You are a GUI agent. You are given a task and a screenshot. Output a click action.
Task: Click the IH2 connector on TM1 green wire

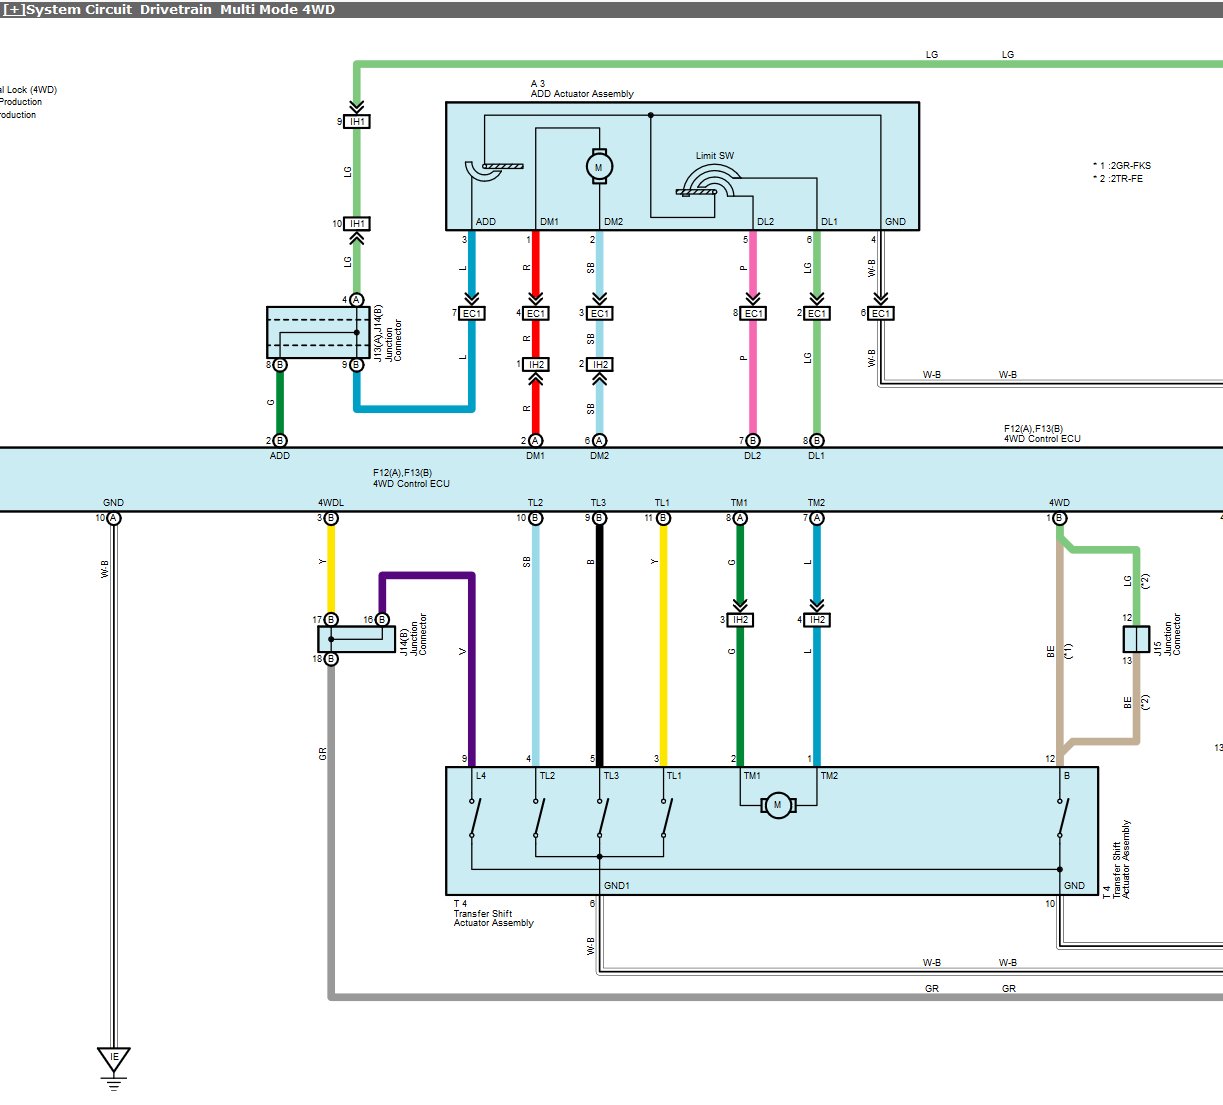740,620
